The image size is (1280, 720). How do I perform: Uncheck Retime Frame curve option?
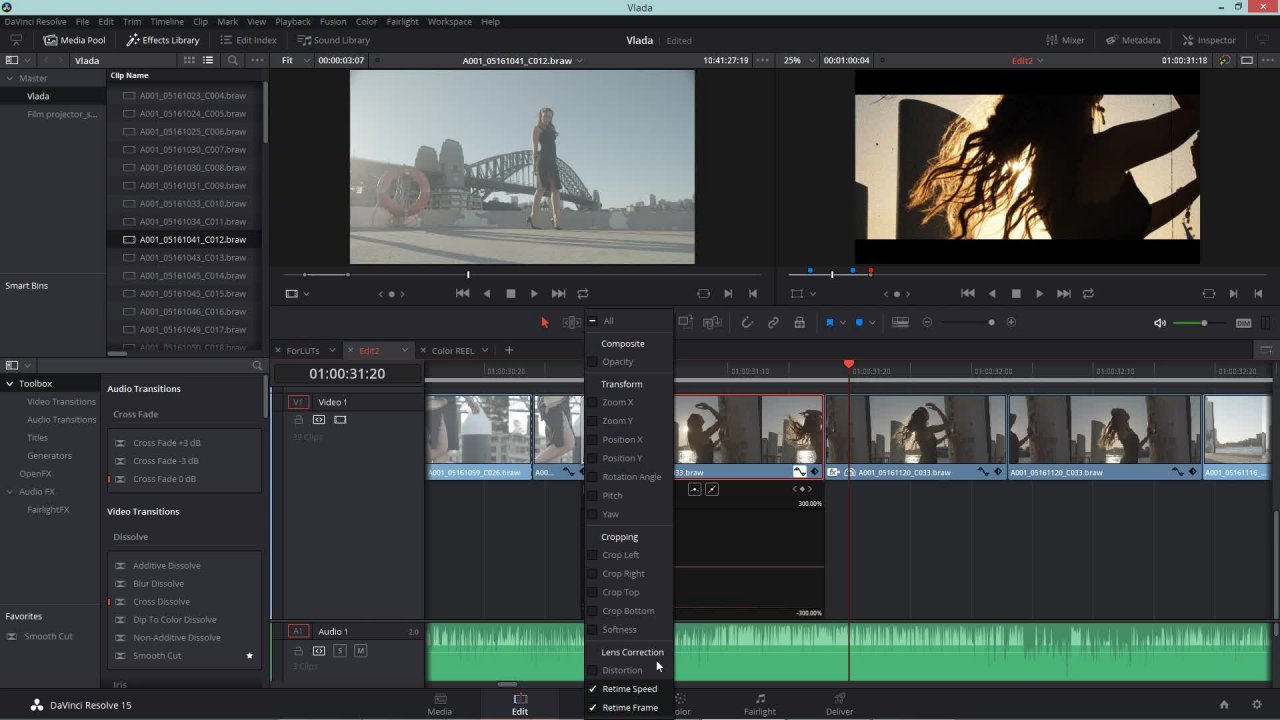(593, 708)
